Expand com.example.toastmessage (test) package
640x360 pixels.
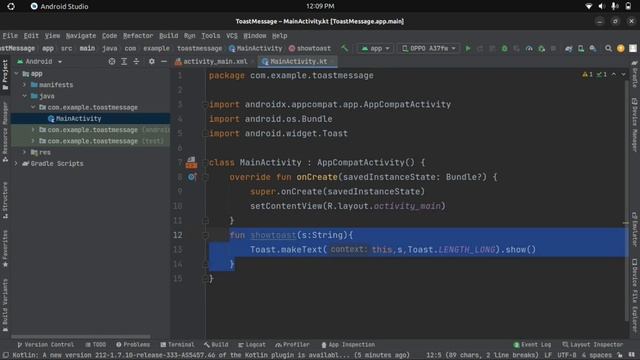click(x=33, y=141)
